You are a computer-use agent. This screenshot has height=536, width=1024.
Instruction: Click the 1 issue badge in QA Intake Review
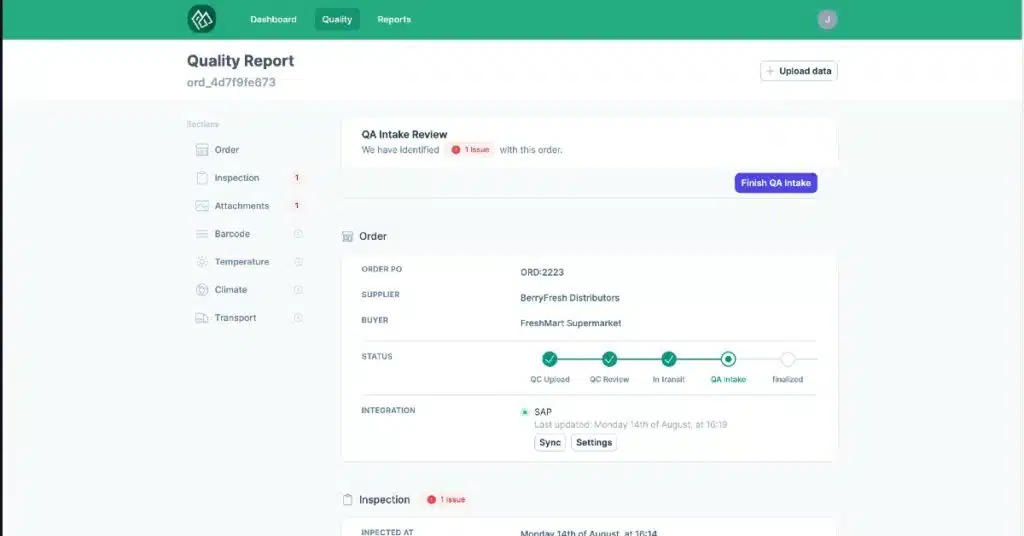click(470, 150)
